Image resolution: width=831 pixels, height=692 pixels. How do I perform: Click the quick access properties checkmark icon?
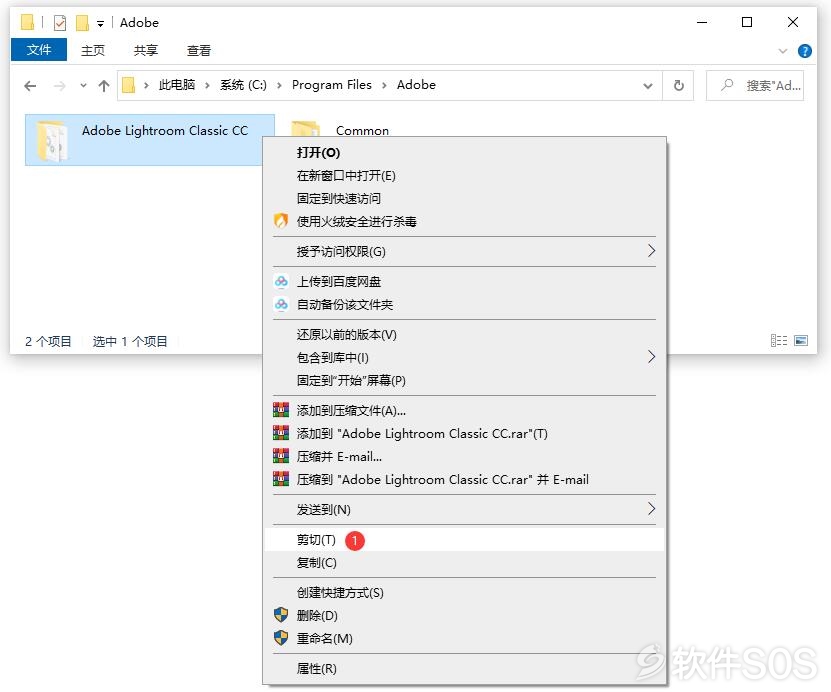pyautogui.click(x=60, y=23)
